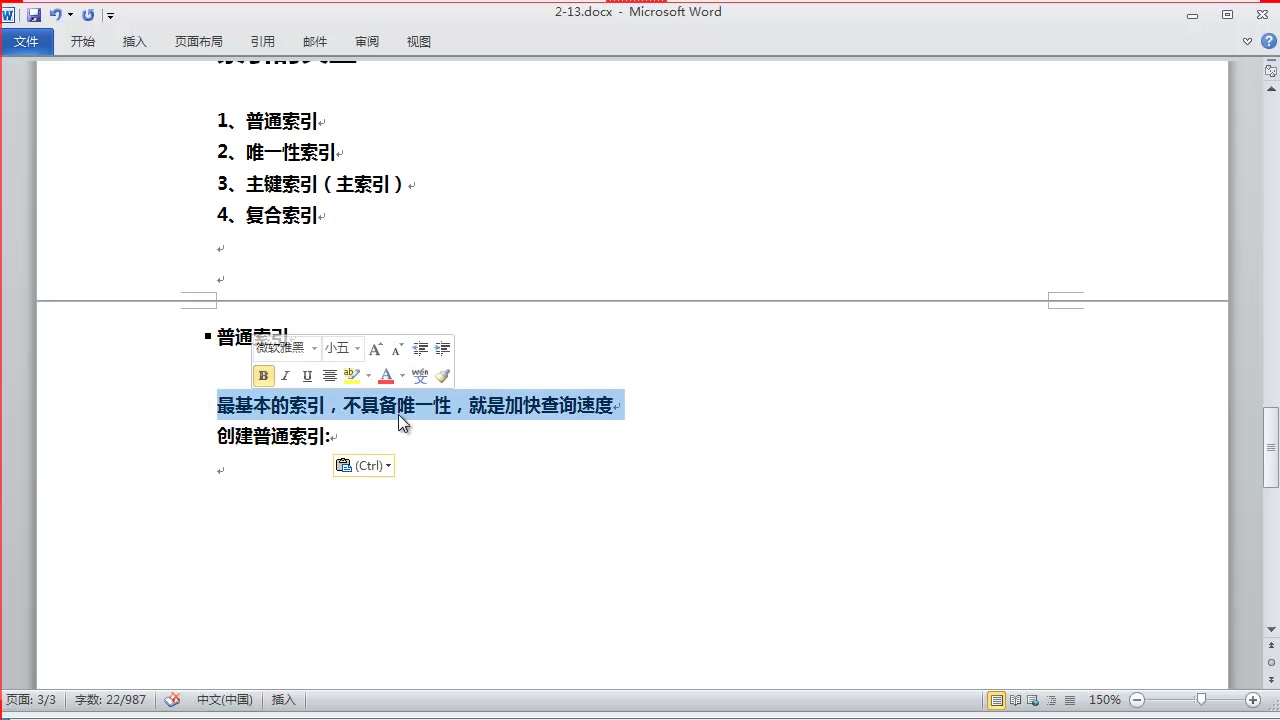Image resolution: width=1280 pixels, height=720 pixels.
Task: Click the 150% zoom level
Action: 1105,700
